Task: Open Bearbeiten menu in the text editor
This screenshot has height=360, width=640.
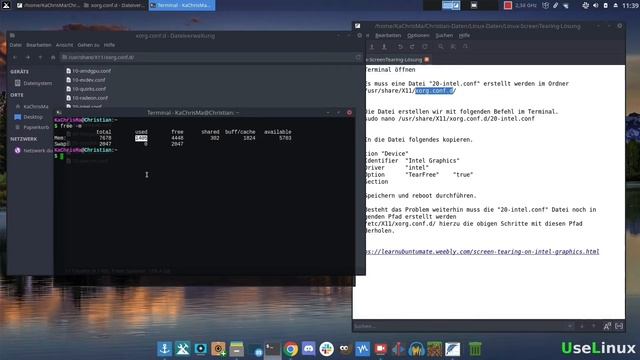Action: coord(388,36)
